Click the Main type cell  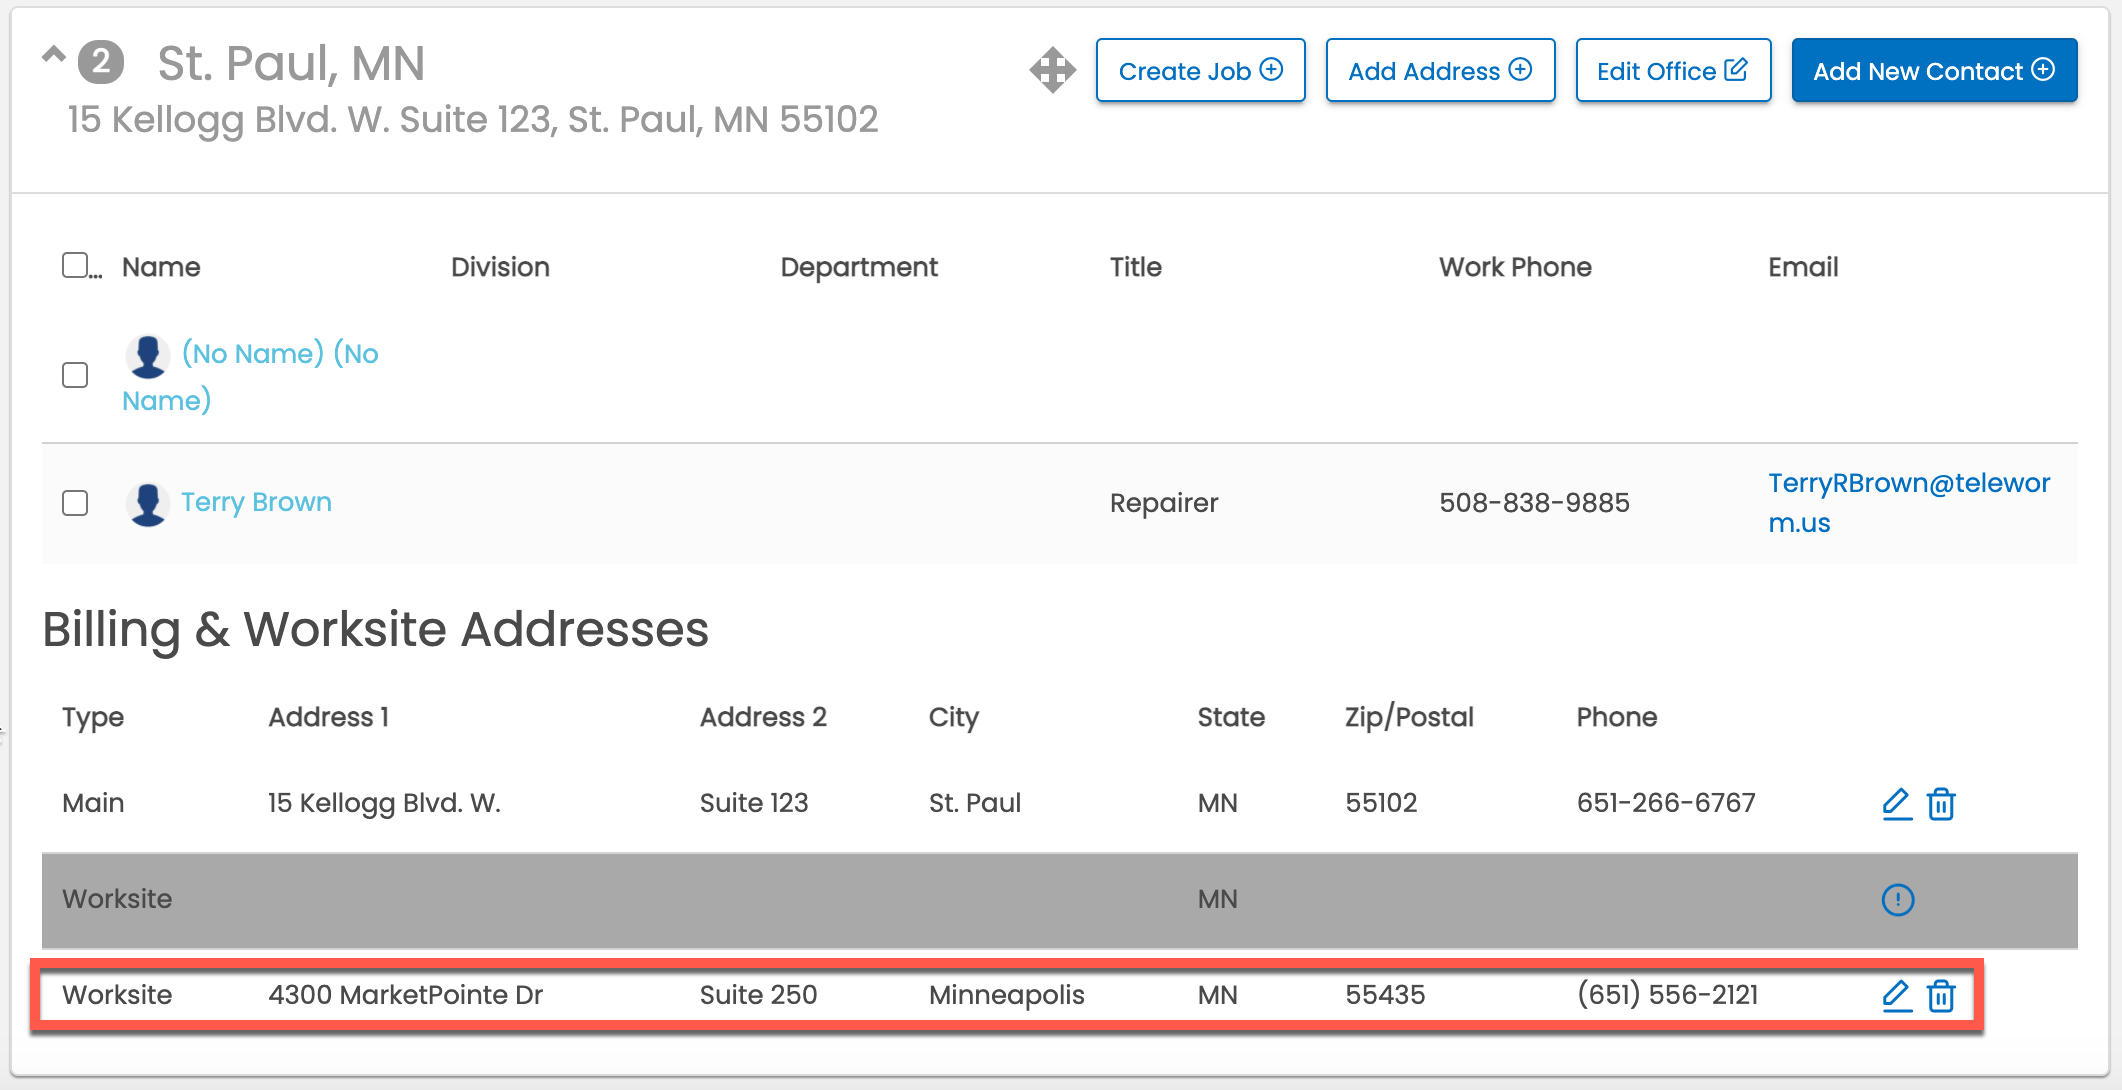pos(93,802)
